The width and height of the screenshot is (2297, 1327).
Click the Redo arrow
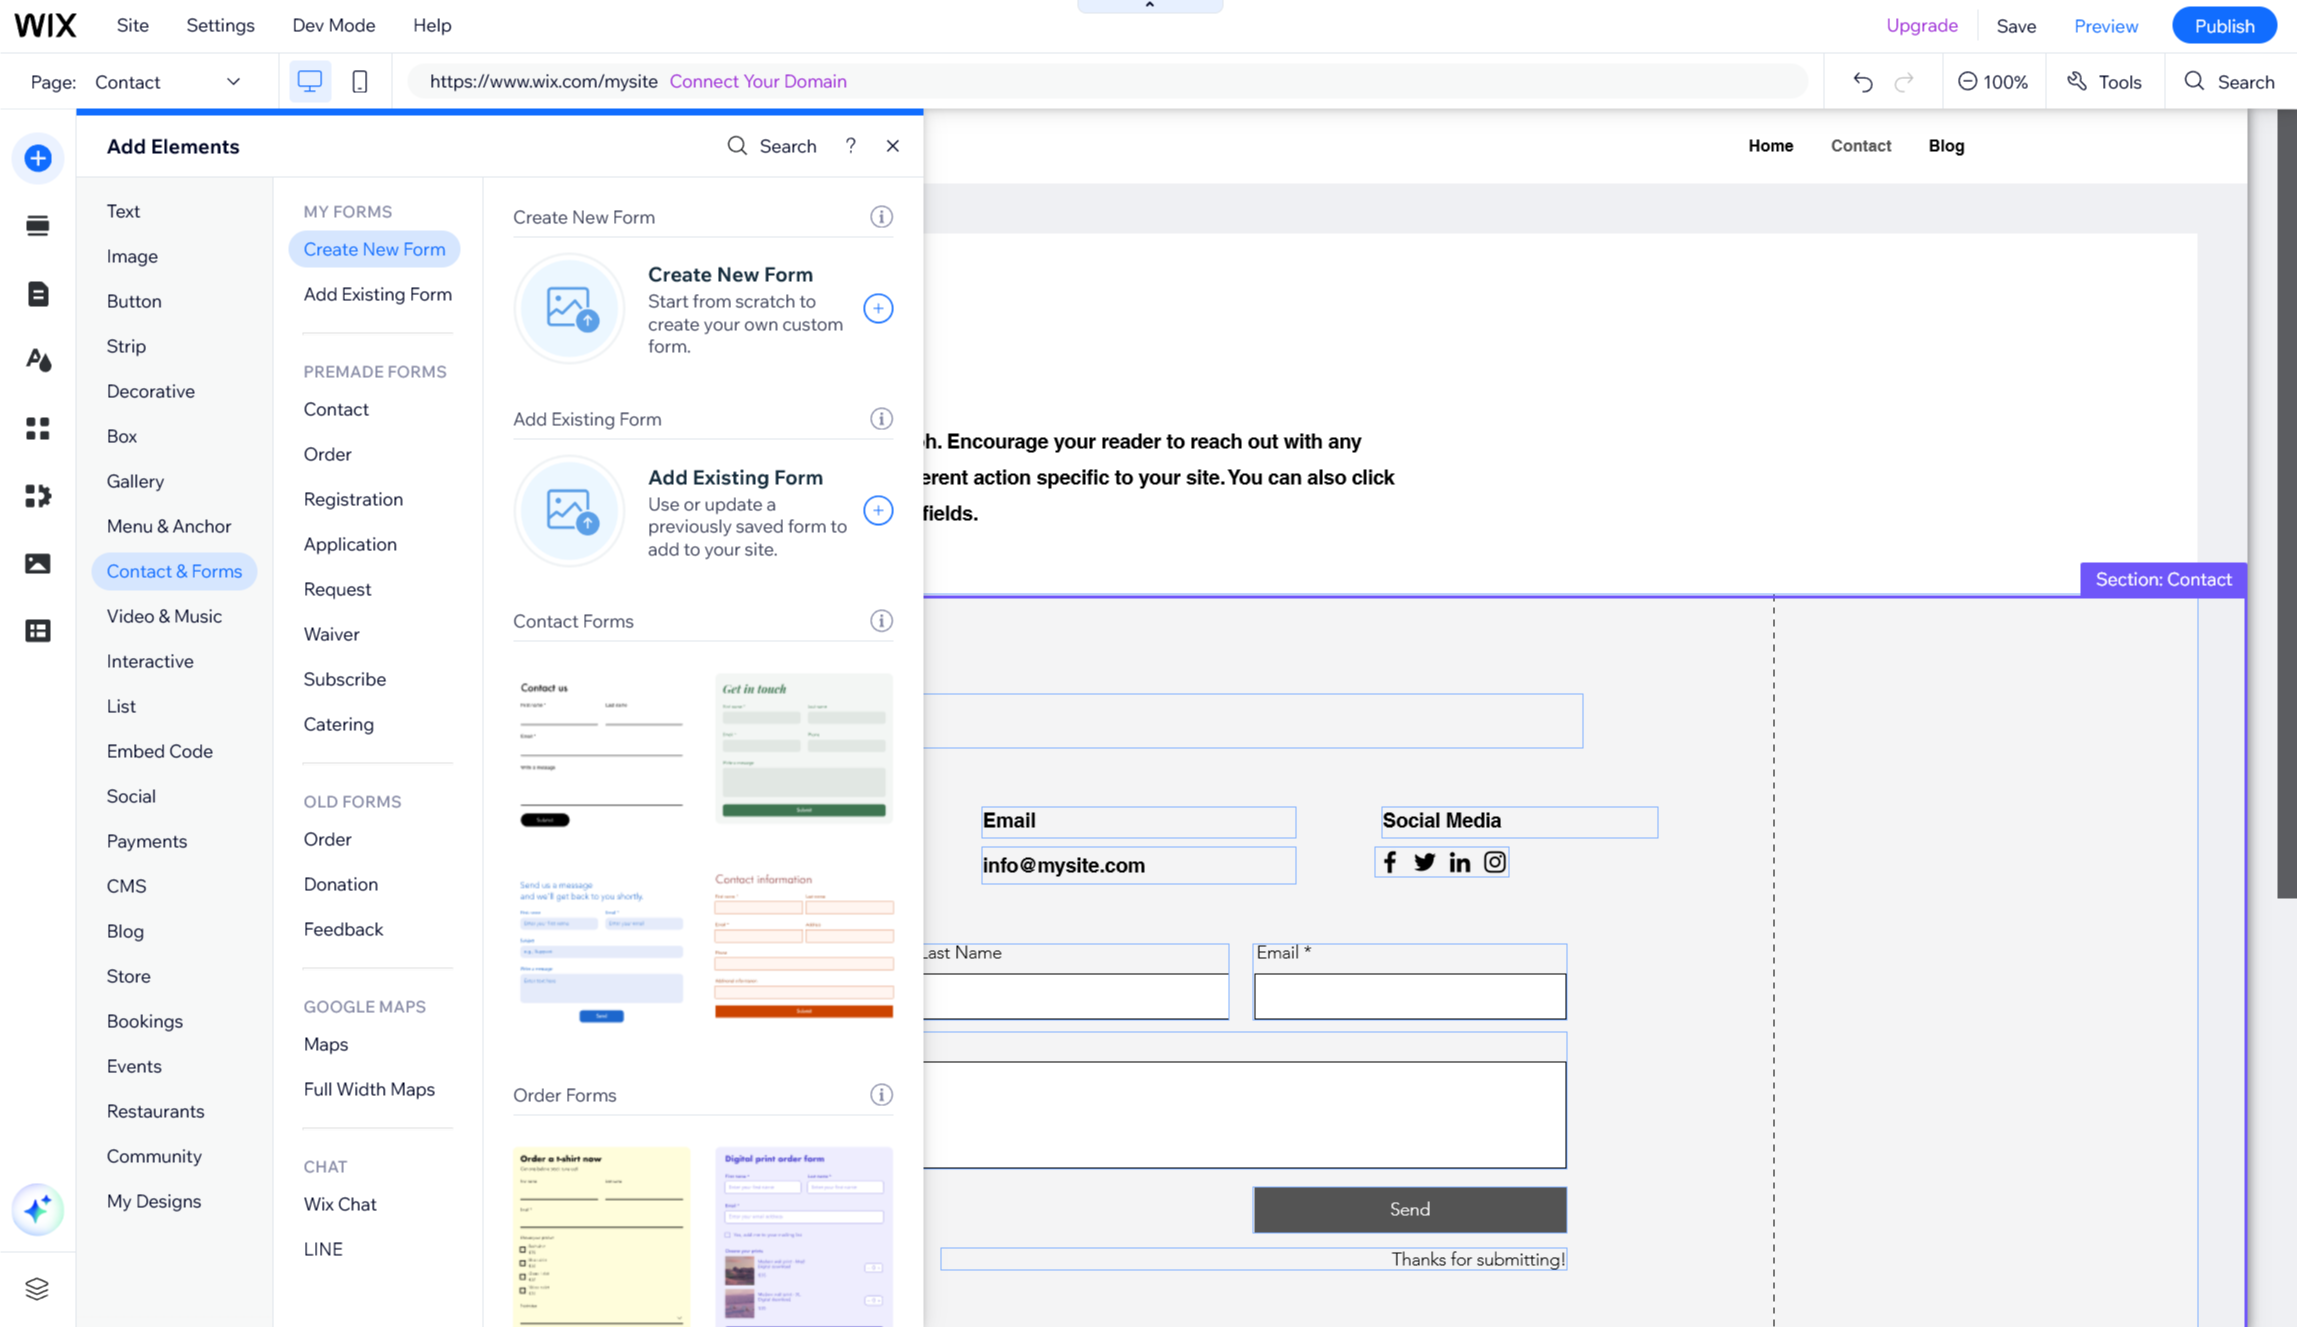[x=1904, y=82]
